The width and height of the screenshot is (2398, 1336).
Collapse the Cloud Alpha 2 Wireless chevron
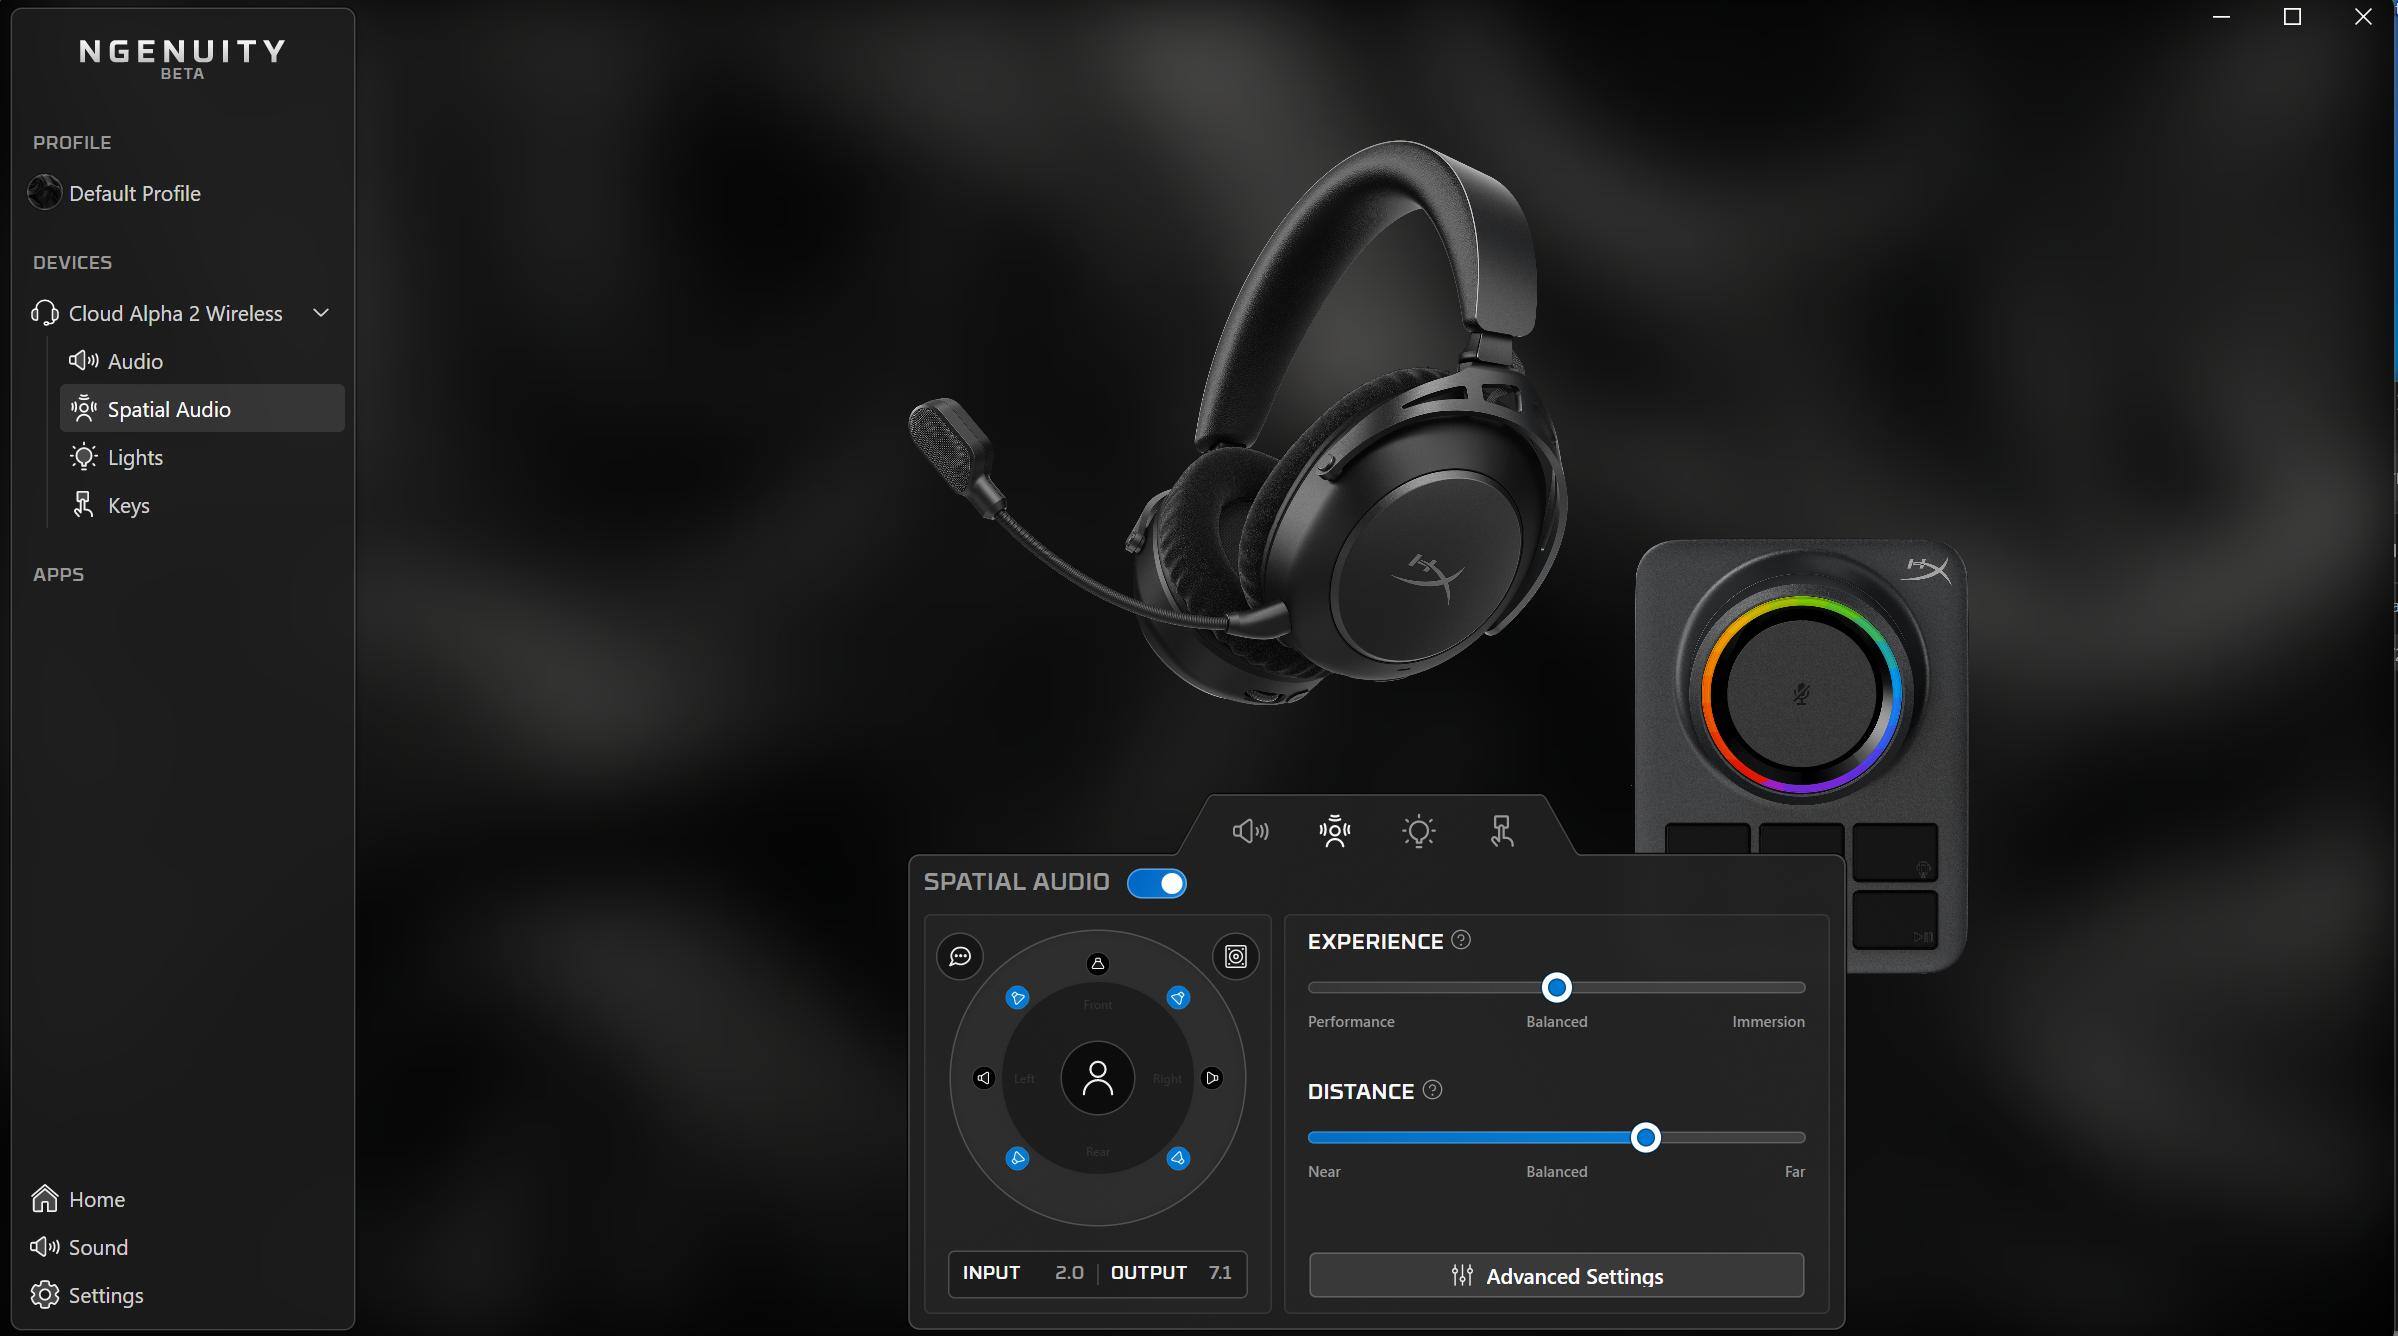321,313
